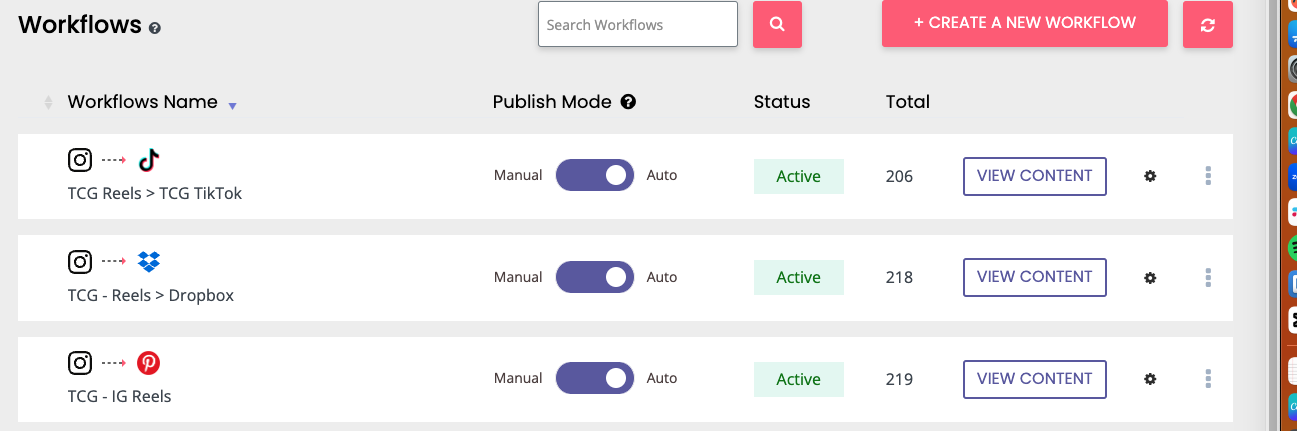The image size is (1297, 431).
Task: Click the Manual label in TikTok workflow row
Action: pyautogui.click(x=518, y=175)
